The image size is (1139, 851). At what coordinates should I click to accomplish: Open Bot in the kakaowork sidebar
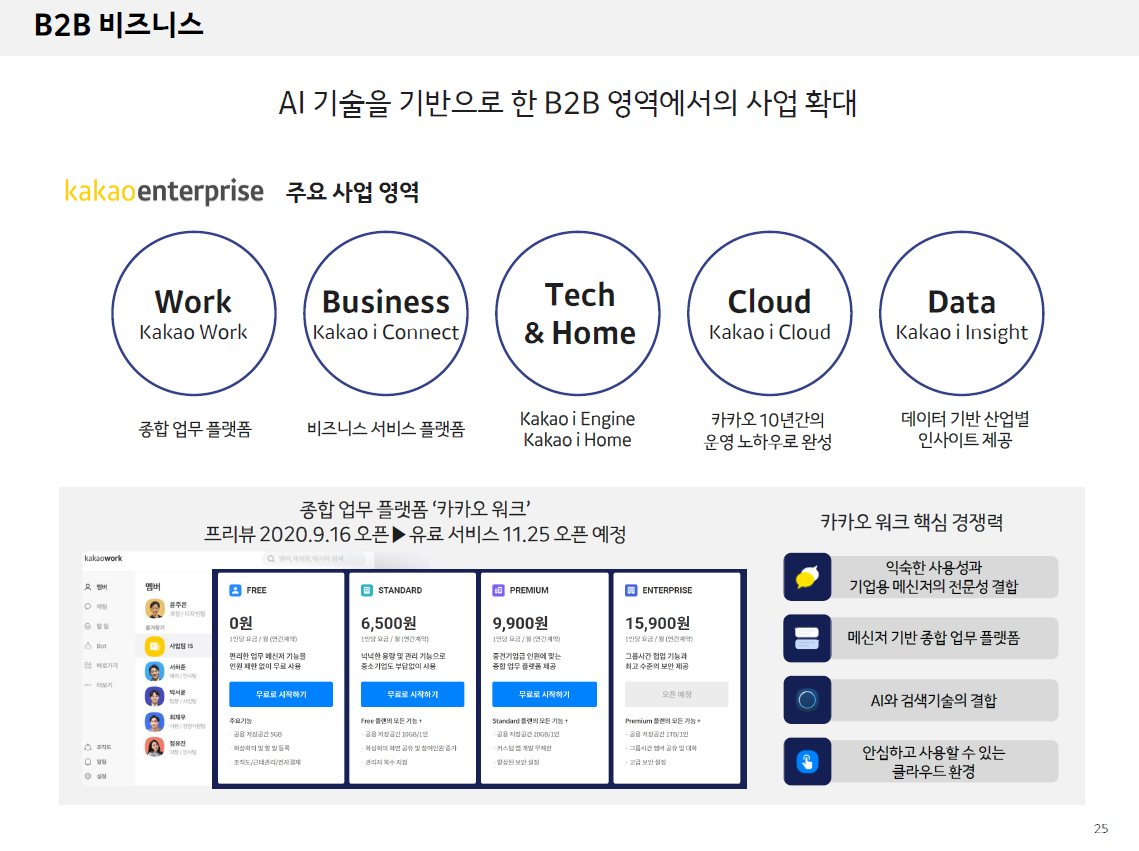(x=96, y=646)
